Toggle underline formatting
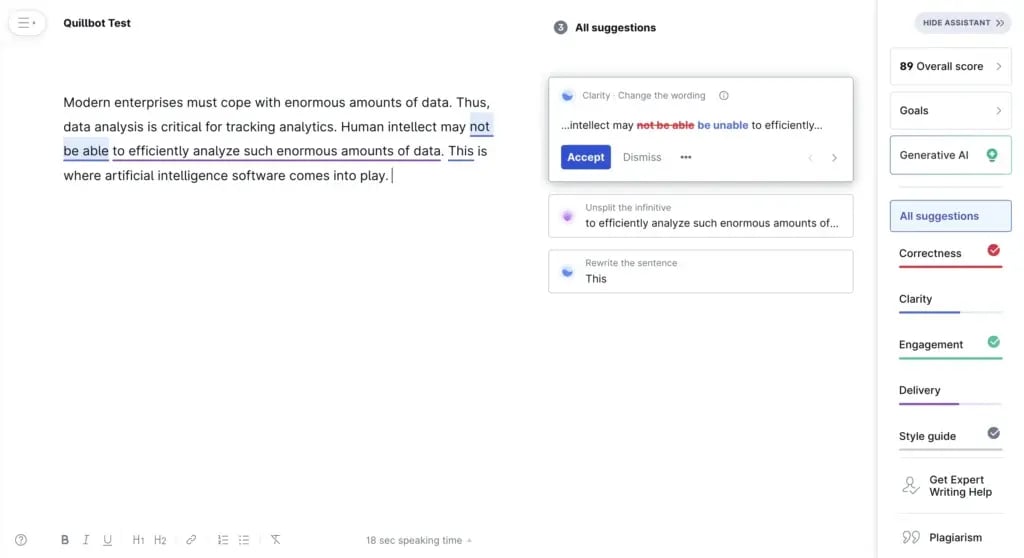The width and height of the screenshot is (1024, 558). (107, 540)
